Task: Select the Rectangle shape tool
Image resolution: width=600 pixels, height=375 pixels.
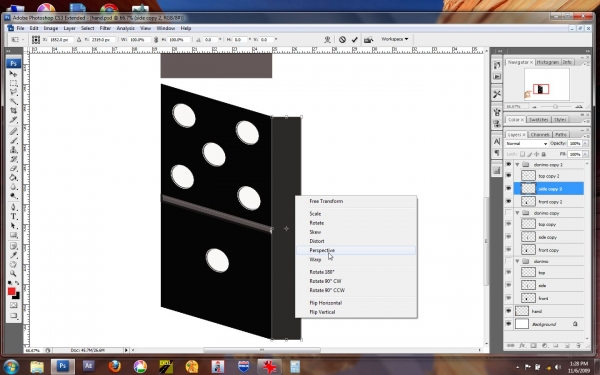Action: [13, 235]
